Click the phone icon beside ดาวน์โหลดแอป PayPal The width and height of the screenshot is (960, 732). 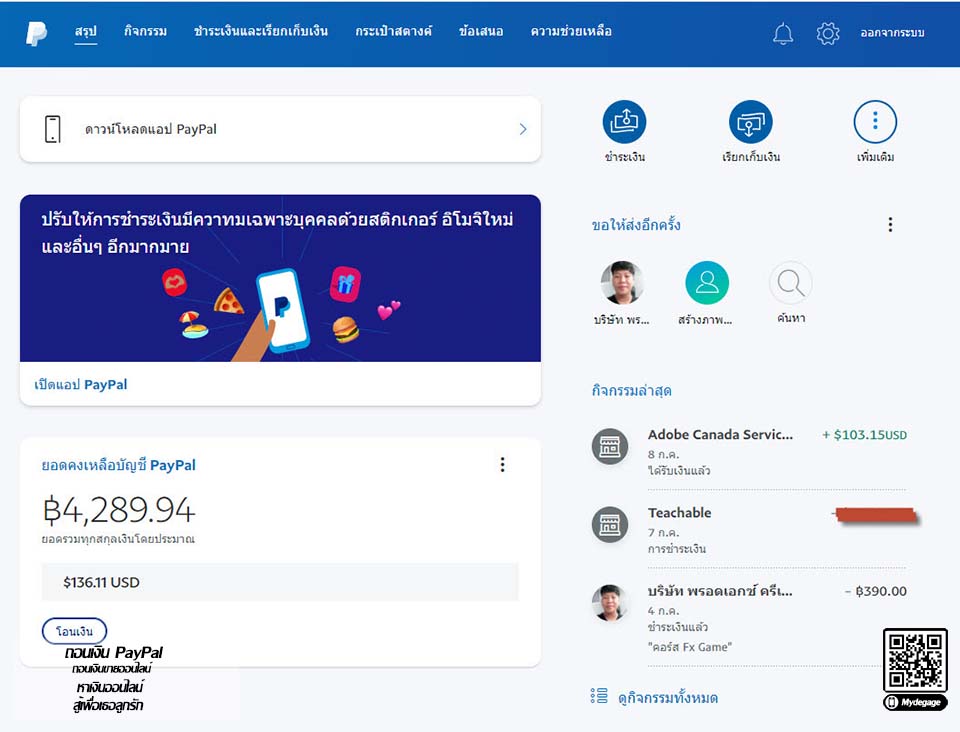coord(53,129)
